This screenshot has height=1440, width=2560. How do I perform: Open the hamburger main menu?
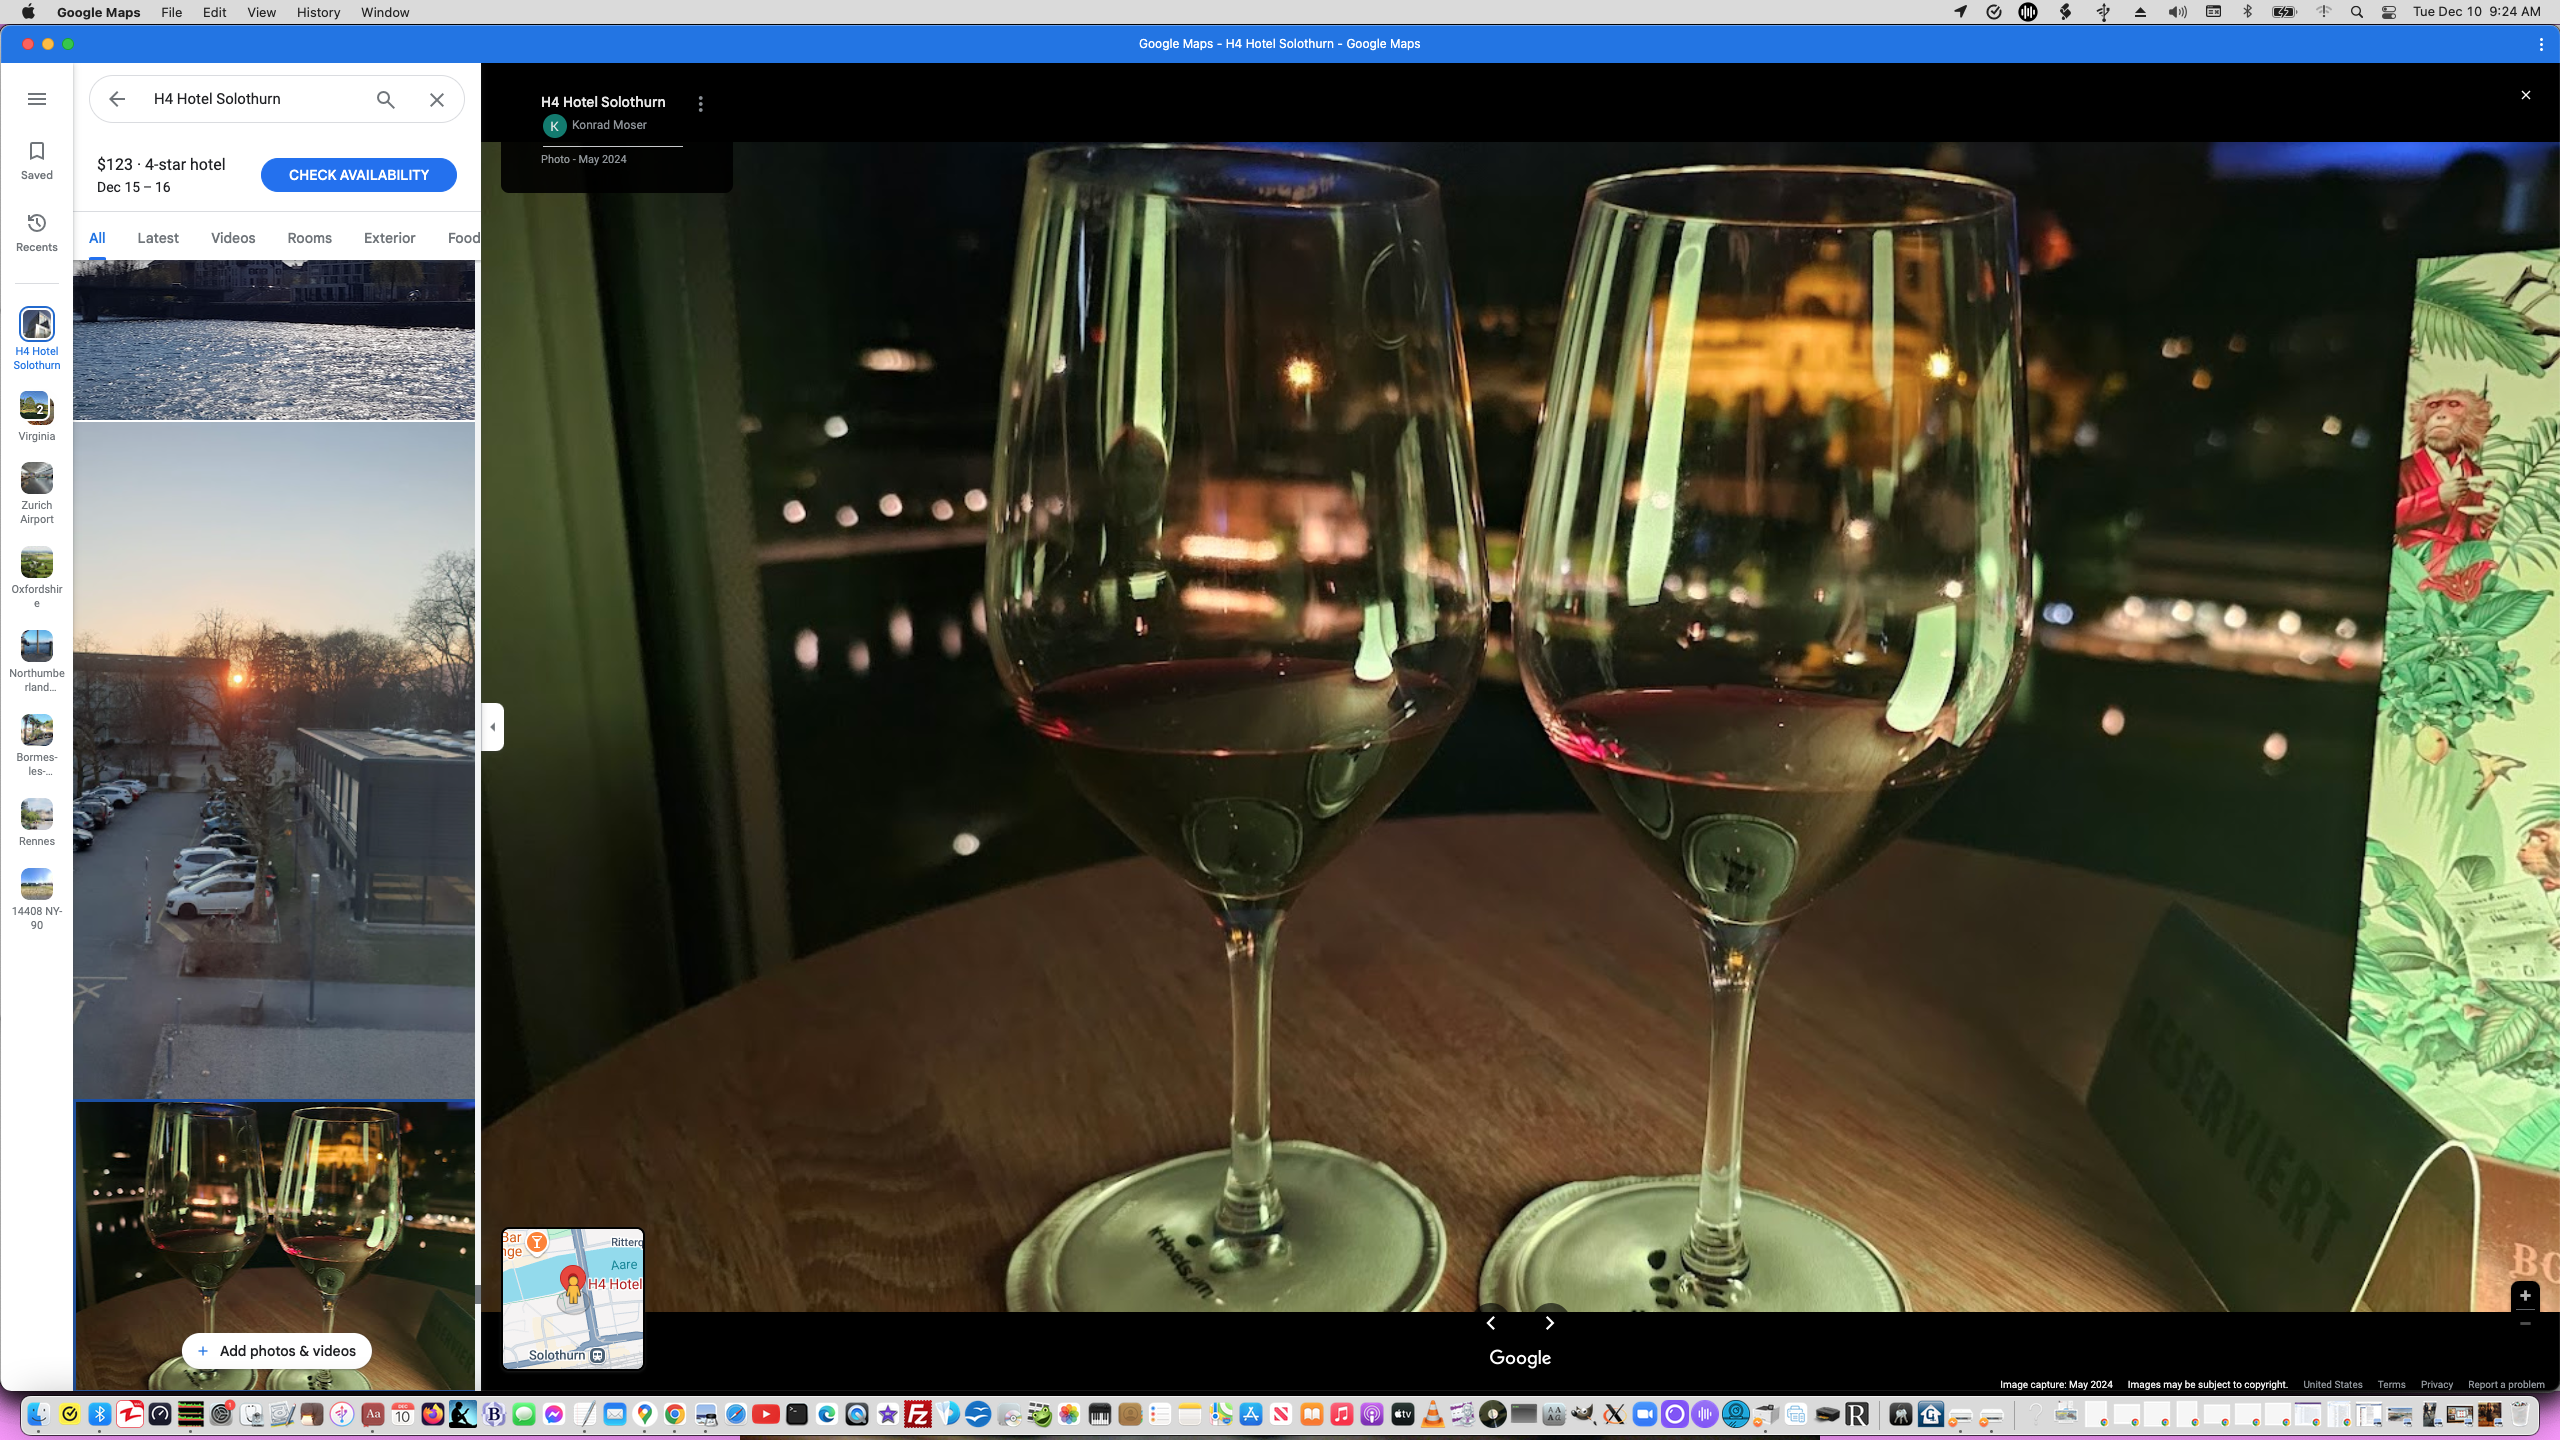[37, 99]
